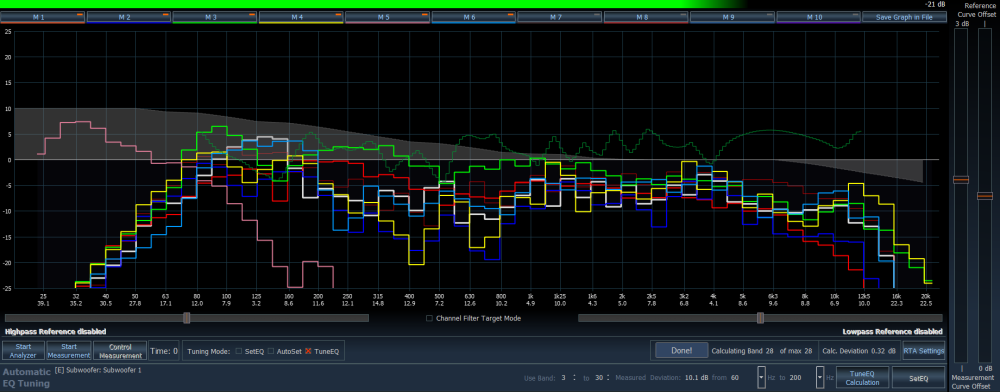The width and height of the screenshot is (1000, 392).
Task: Click the '100' frequency axis label
Action: [x=226, y=297]
